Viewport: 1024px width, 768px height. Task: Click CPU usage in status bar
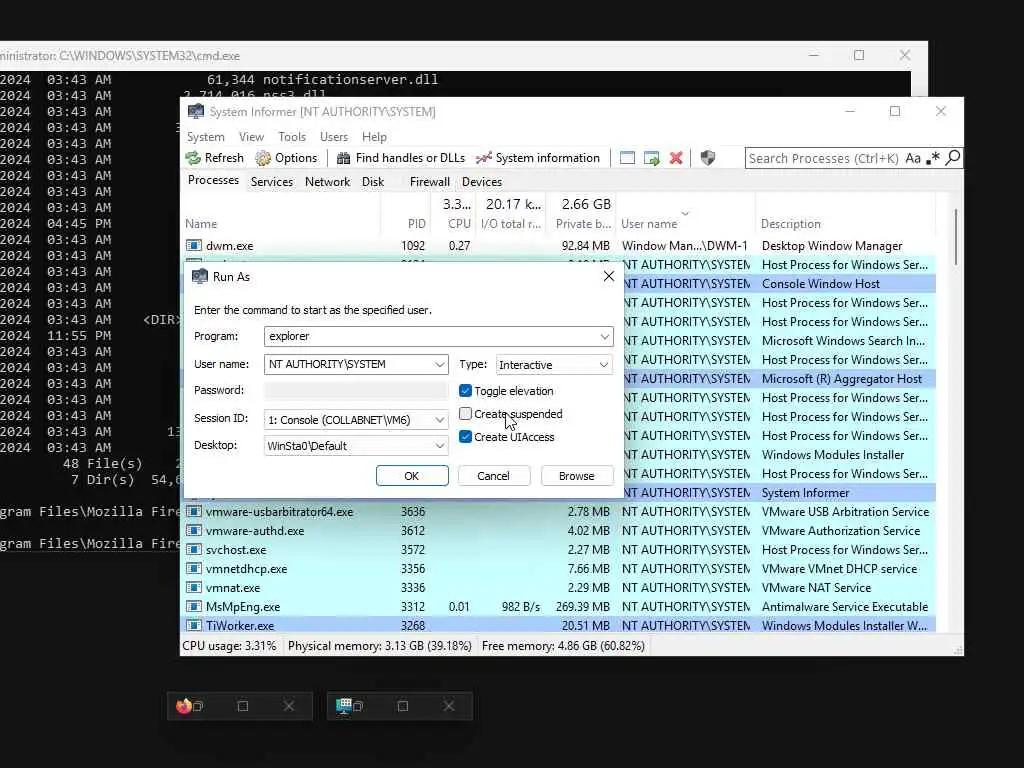[229, 646]
